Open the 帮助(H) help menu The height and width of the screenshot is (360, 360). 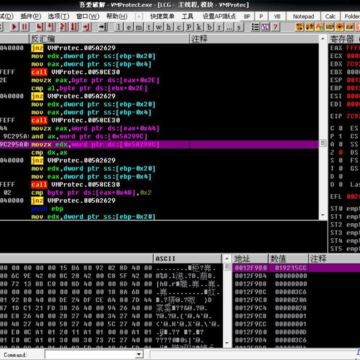tap(117, 16)
